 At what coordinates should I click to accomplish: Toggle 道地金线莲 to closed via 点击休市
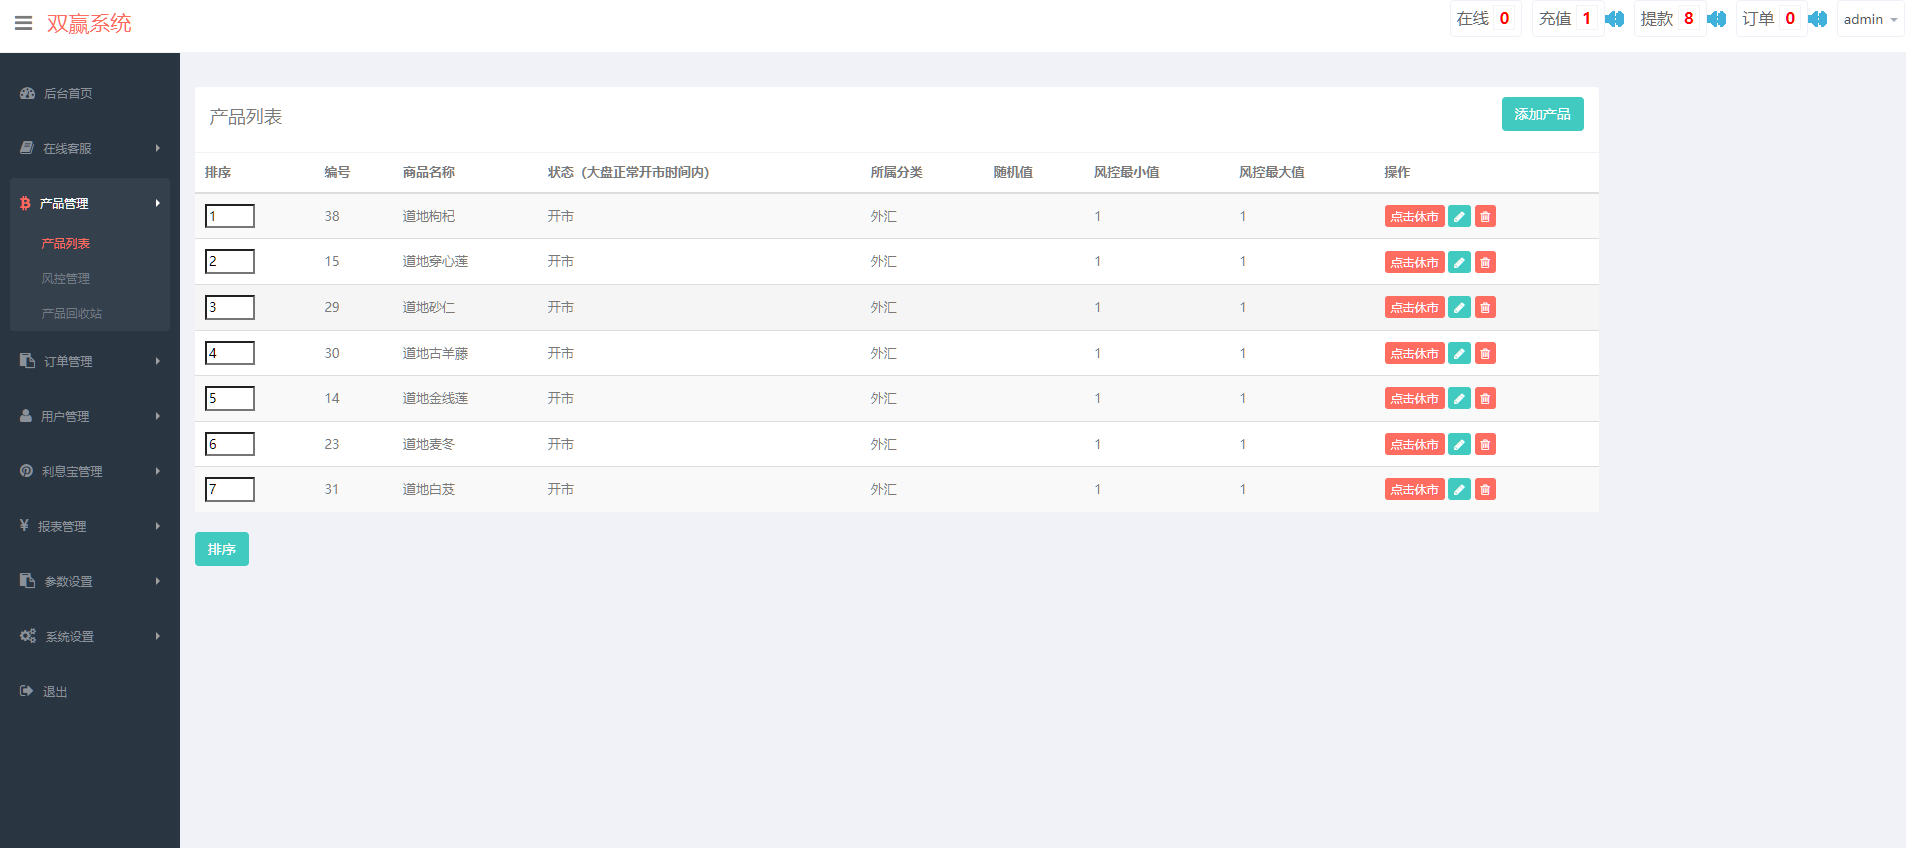[x=1414, y=399]
